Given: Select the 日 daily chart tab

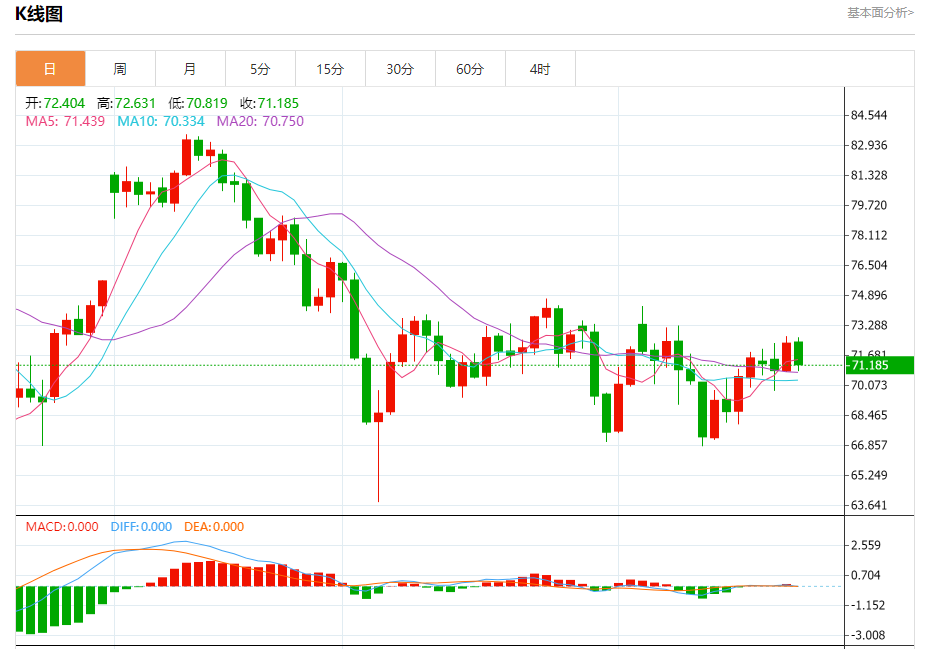Looking at the screenshot, I should (x=50, y=69).
